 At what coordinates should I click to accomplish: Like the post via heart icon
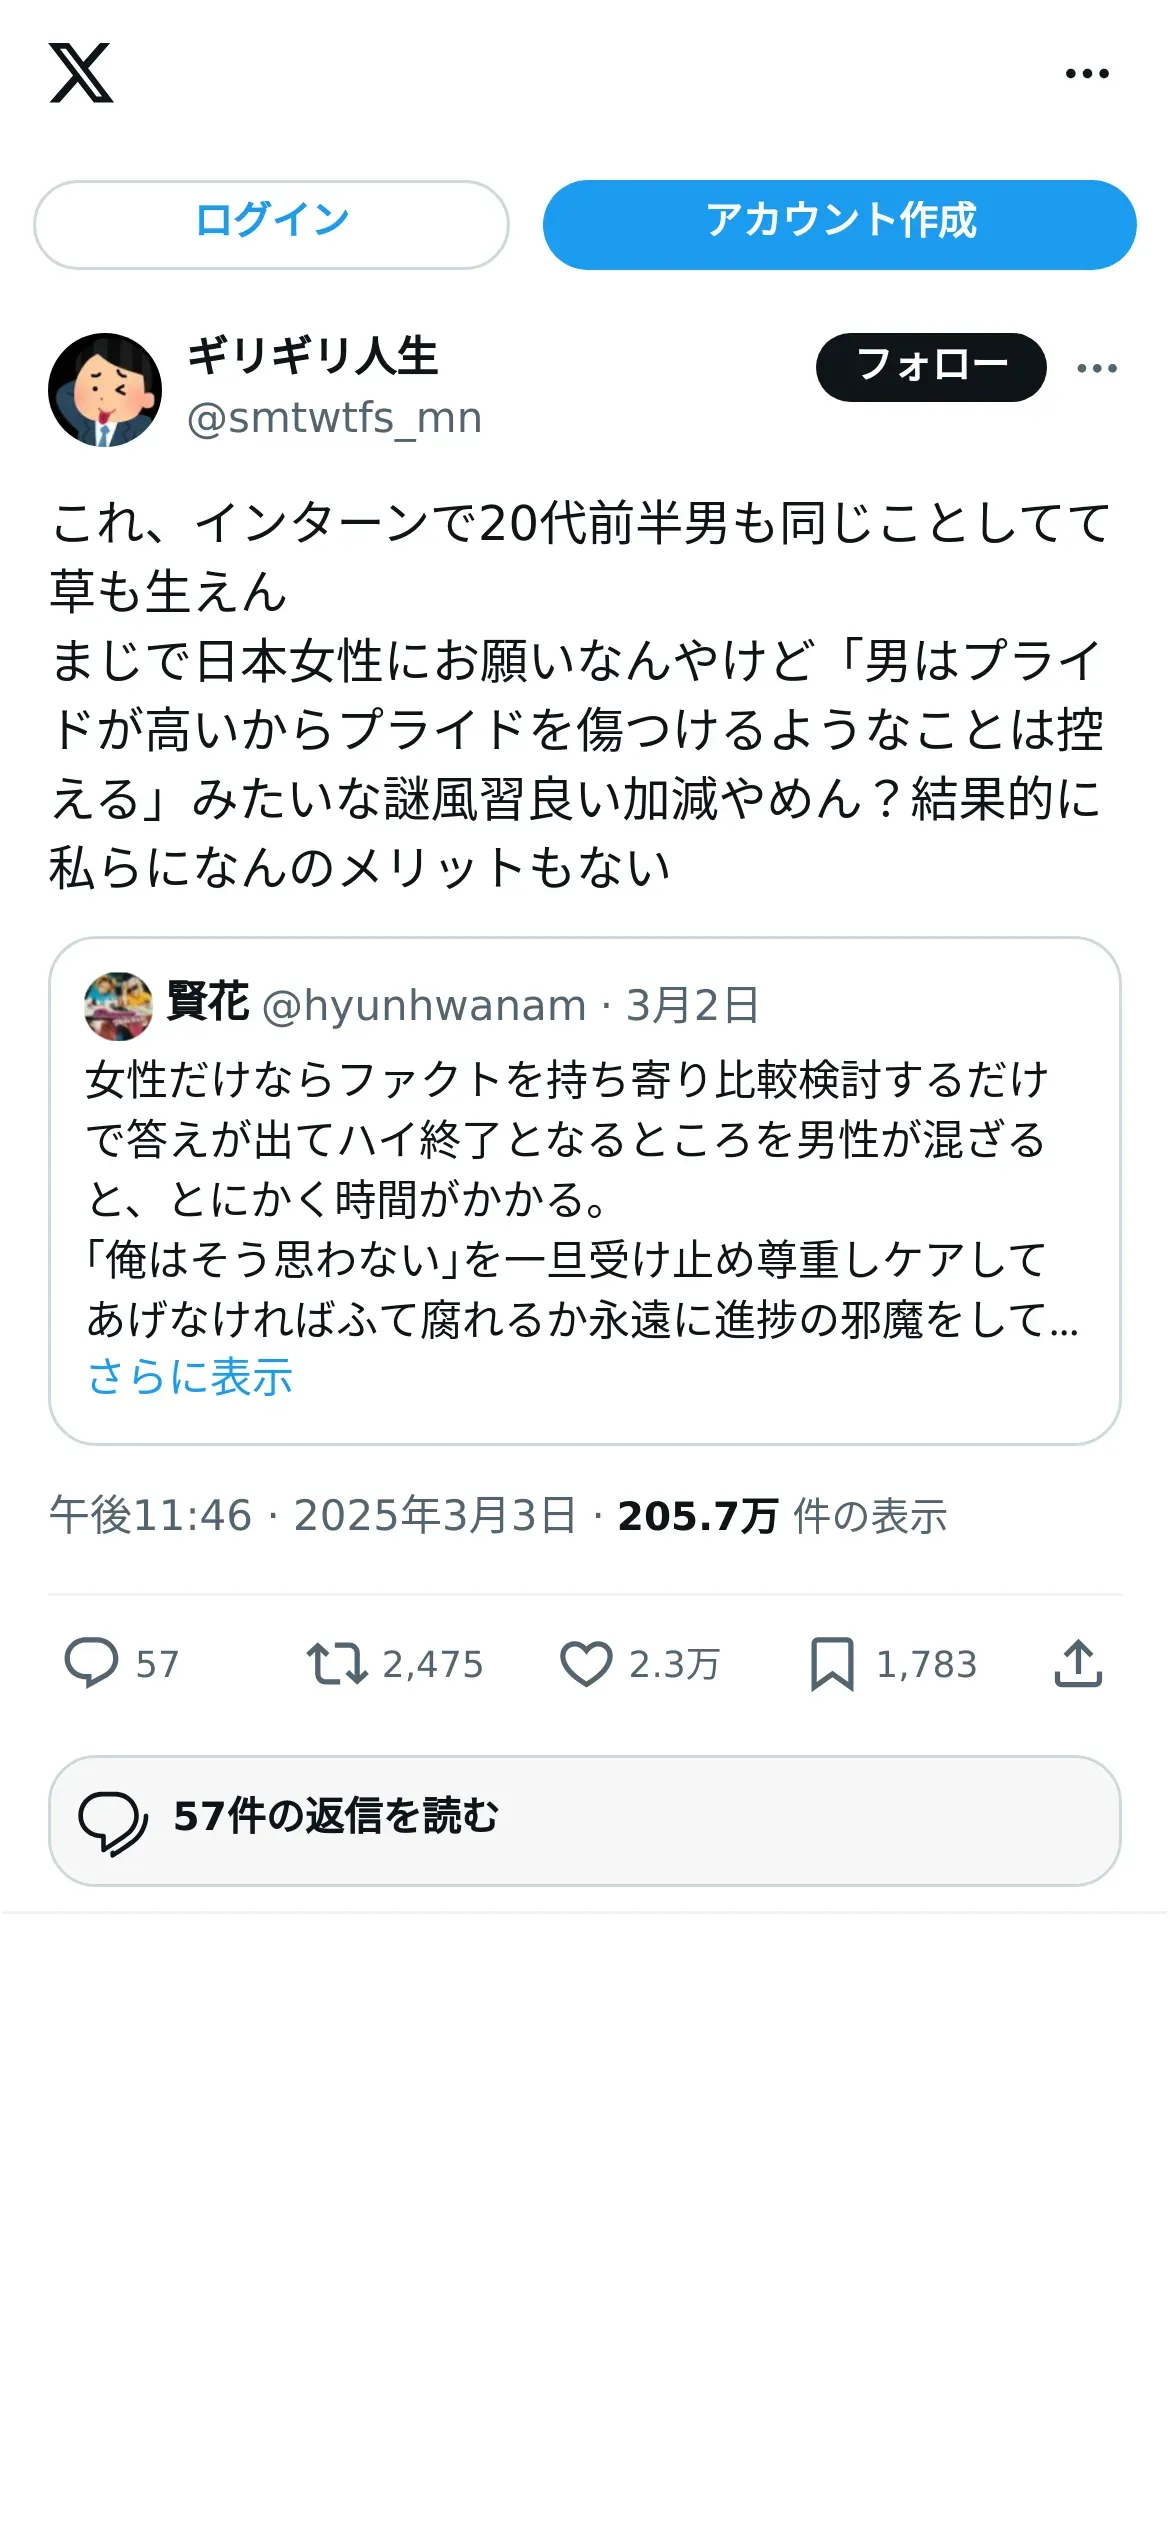586,1664
